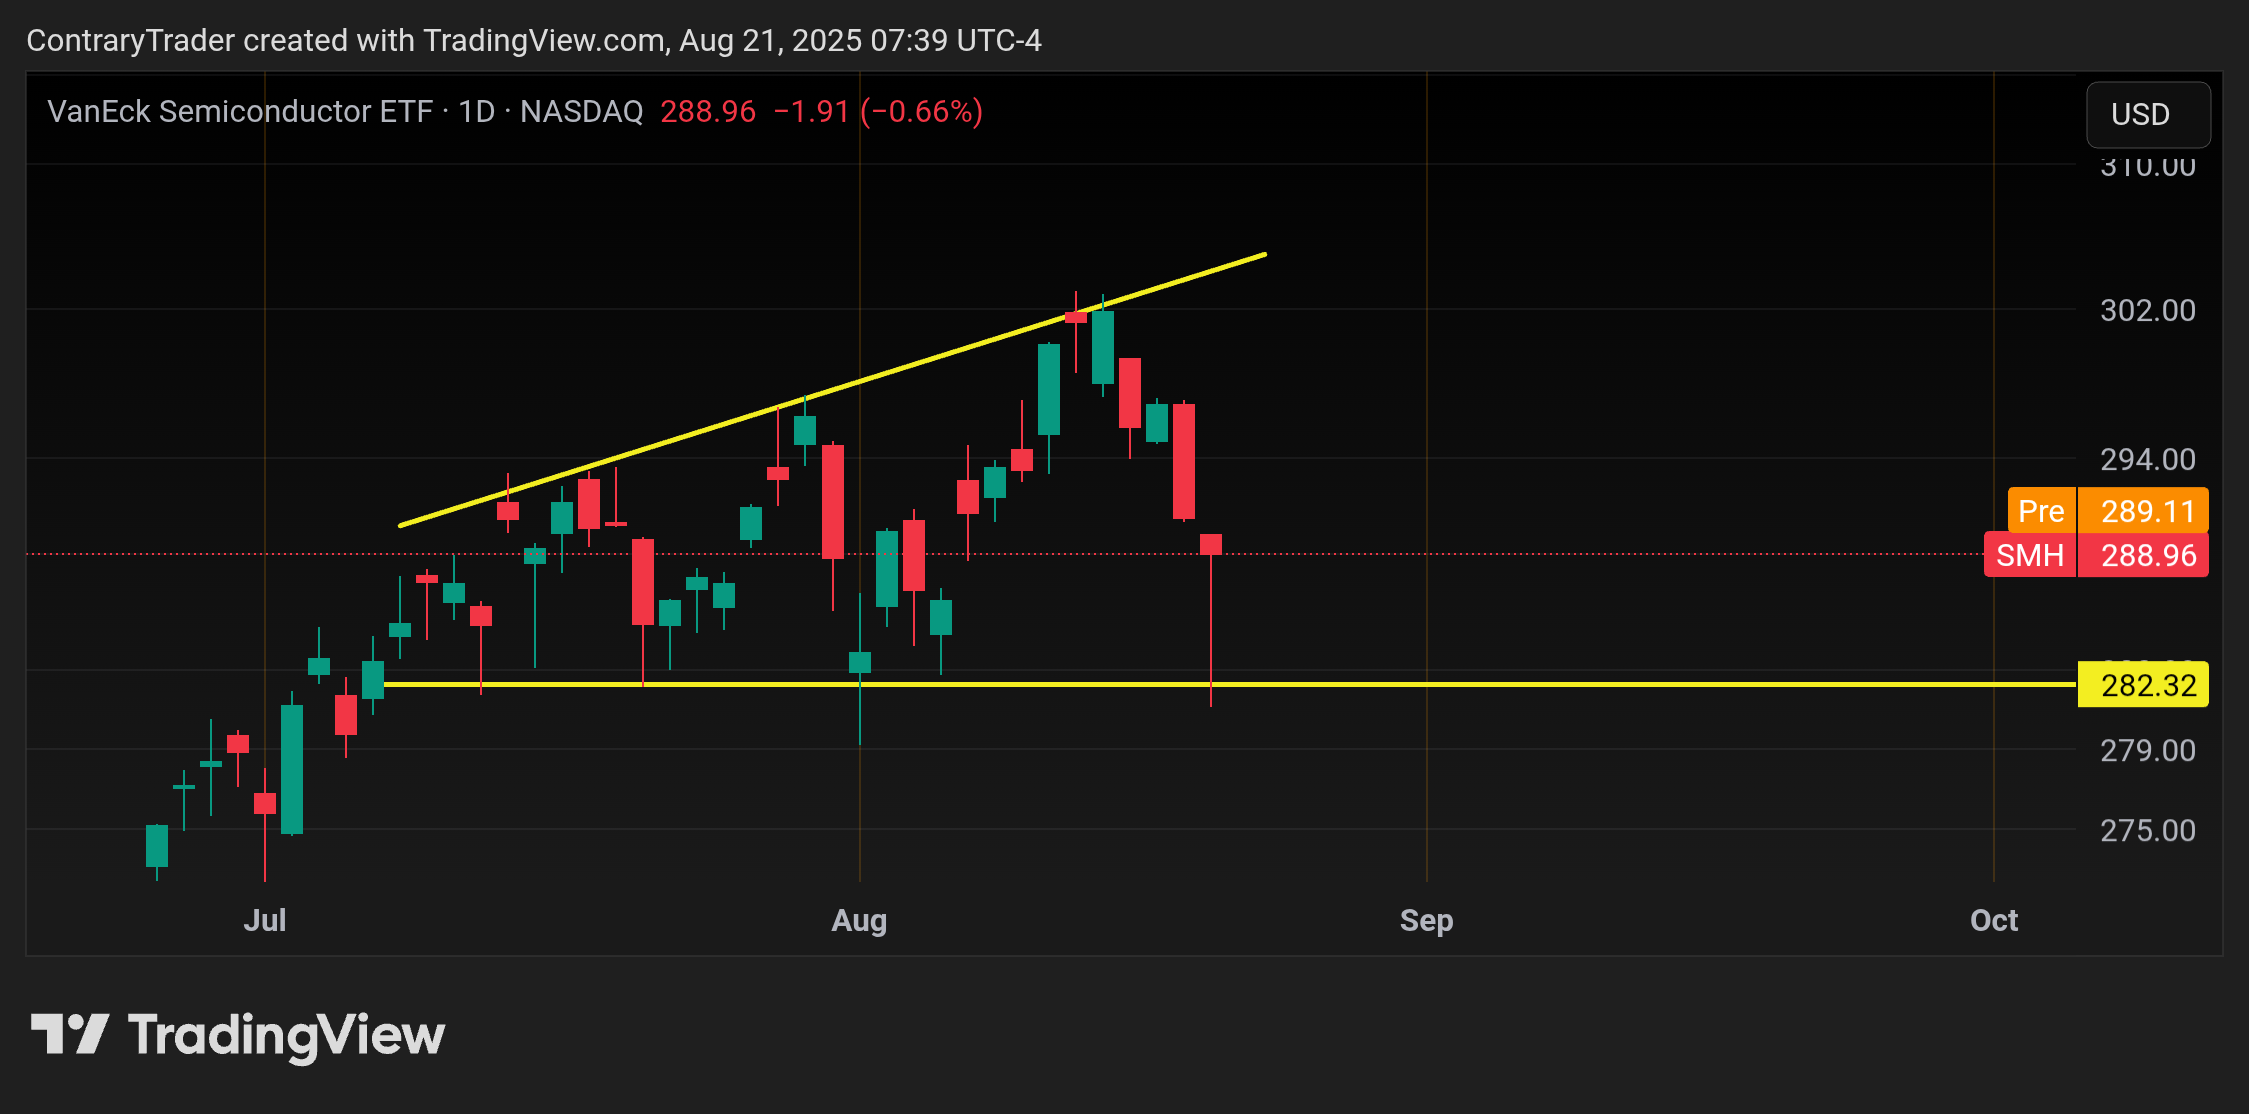This screenshot has width=2249, height=1114.
Task: Click the 275.00 price axis label
Action: coord(2147,830)
